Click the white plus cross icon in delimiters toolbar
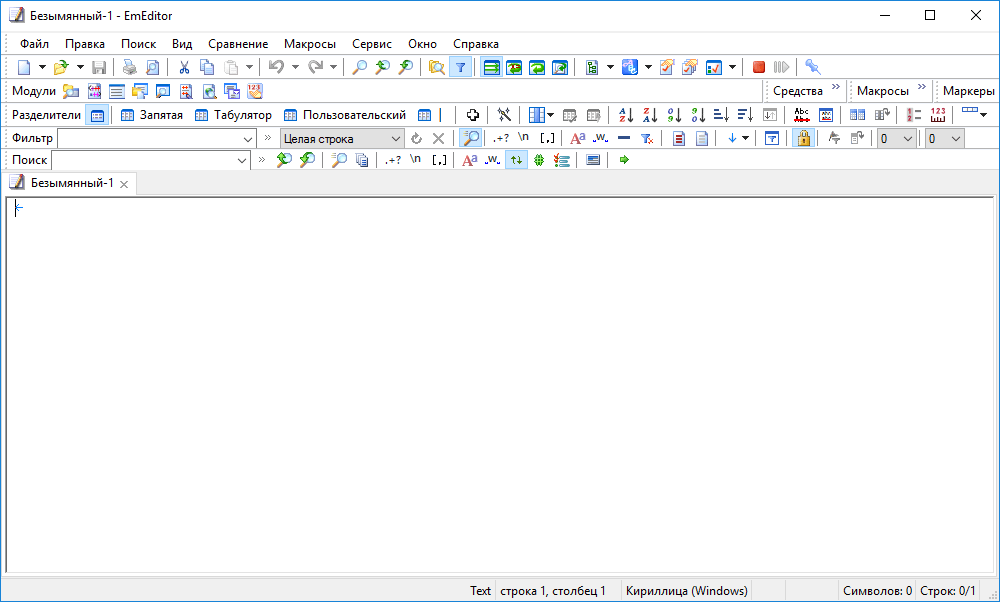This screenshot has height=602, width=1000. click(473, 115)
